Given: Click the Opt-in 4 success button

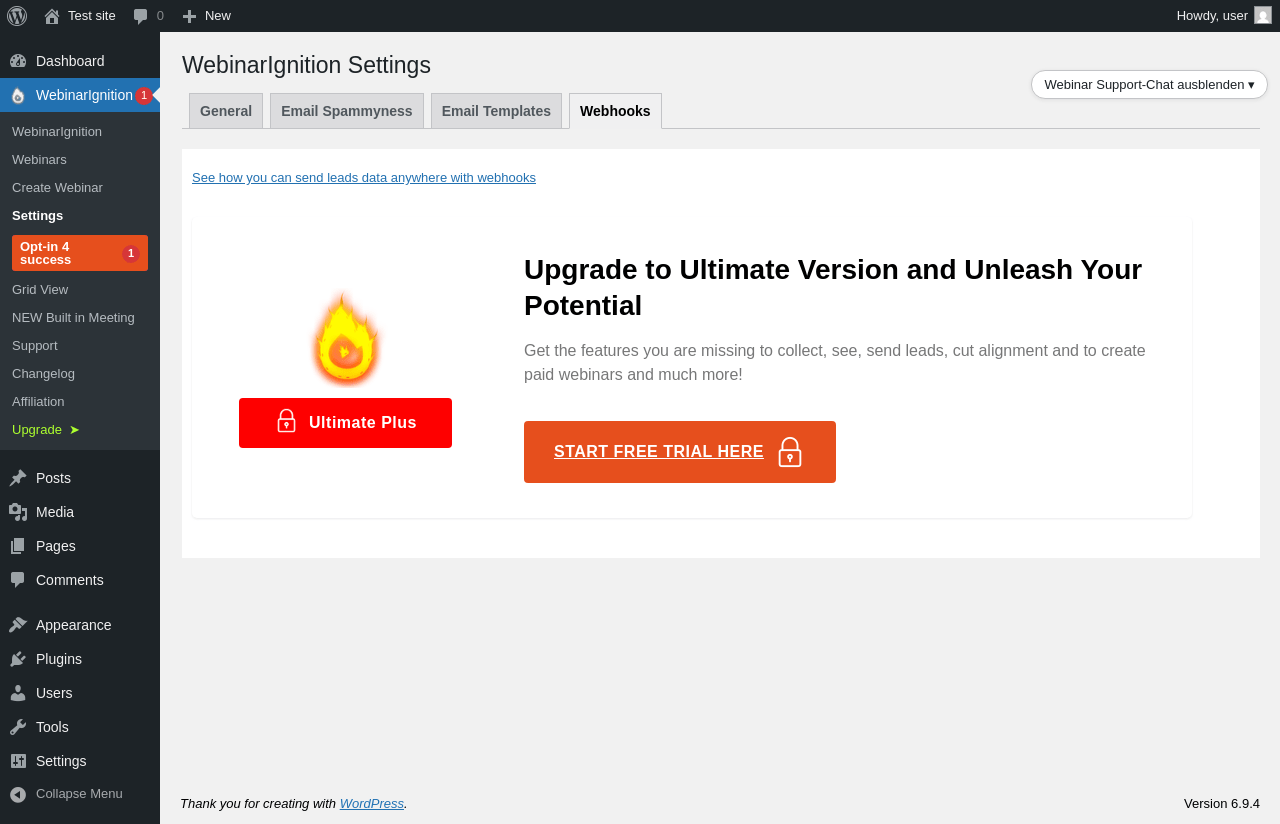Looking at the screenshot, I should [80, 253].
